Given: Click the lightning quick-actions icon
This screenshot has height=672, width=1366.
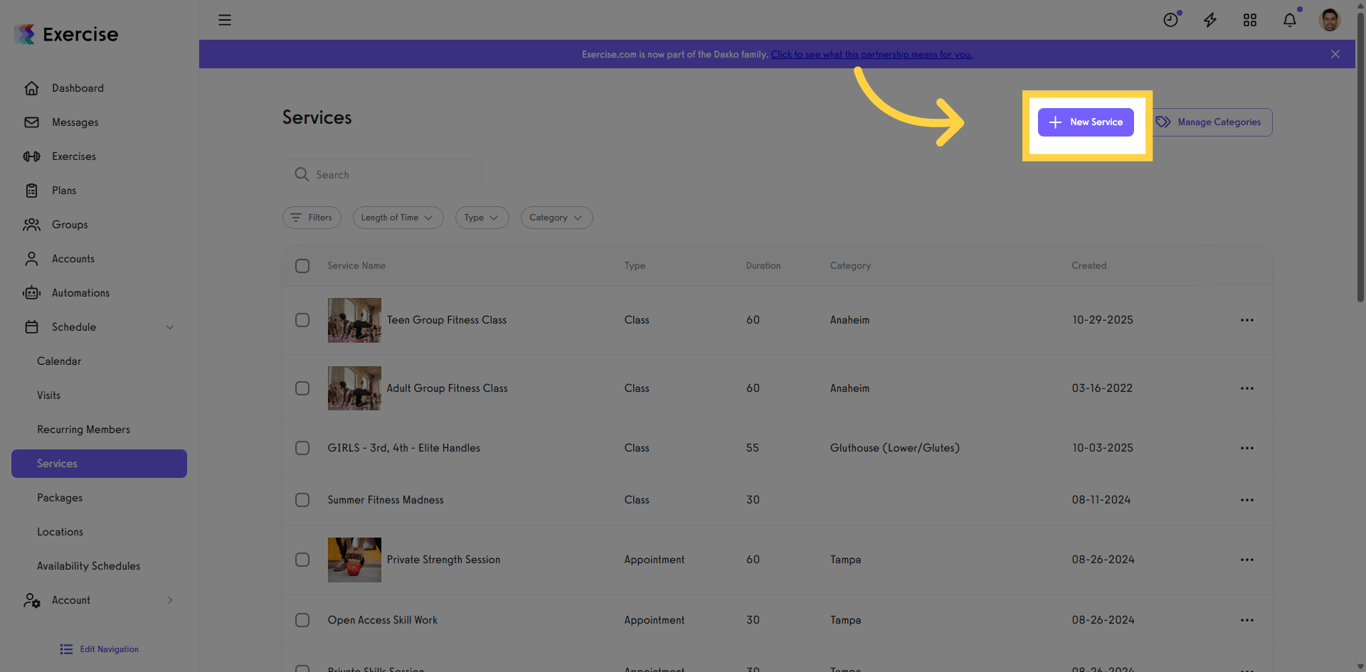Looking at the screenshot, I should (x=1210, y=19).
